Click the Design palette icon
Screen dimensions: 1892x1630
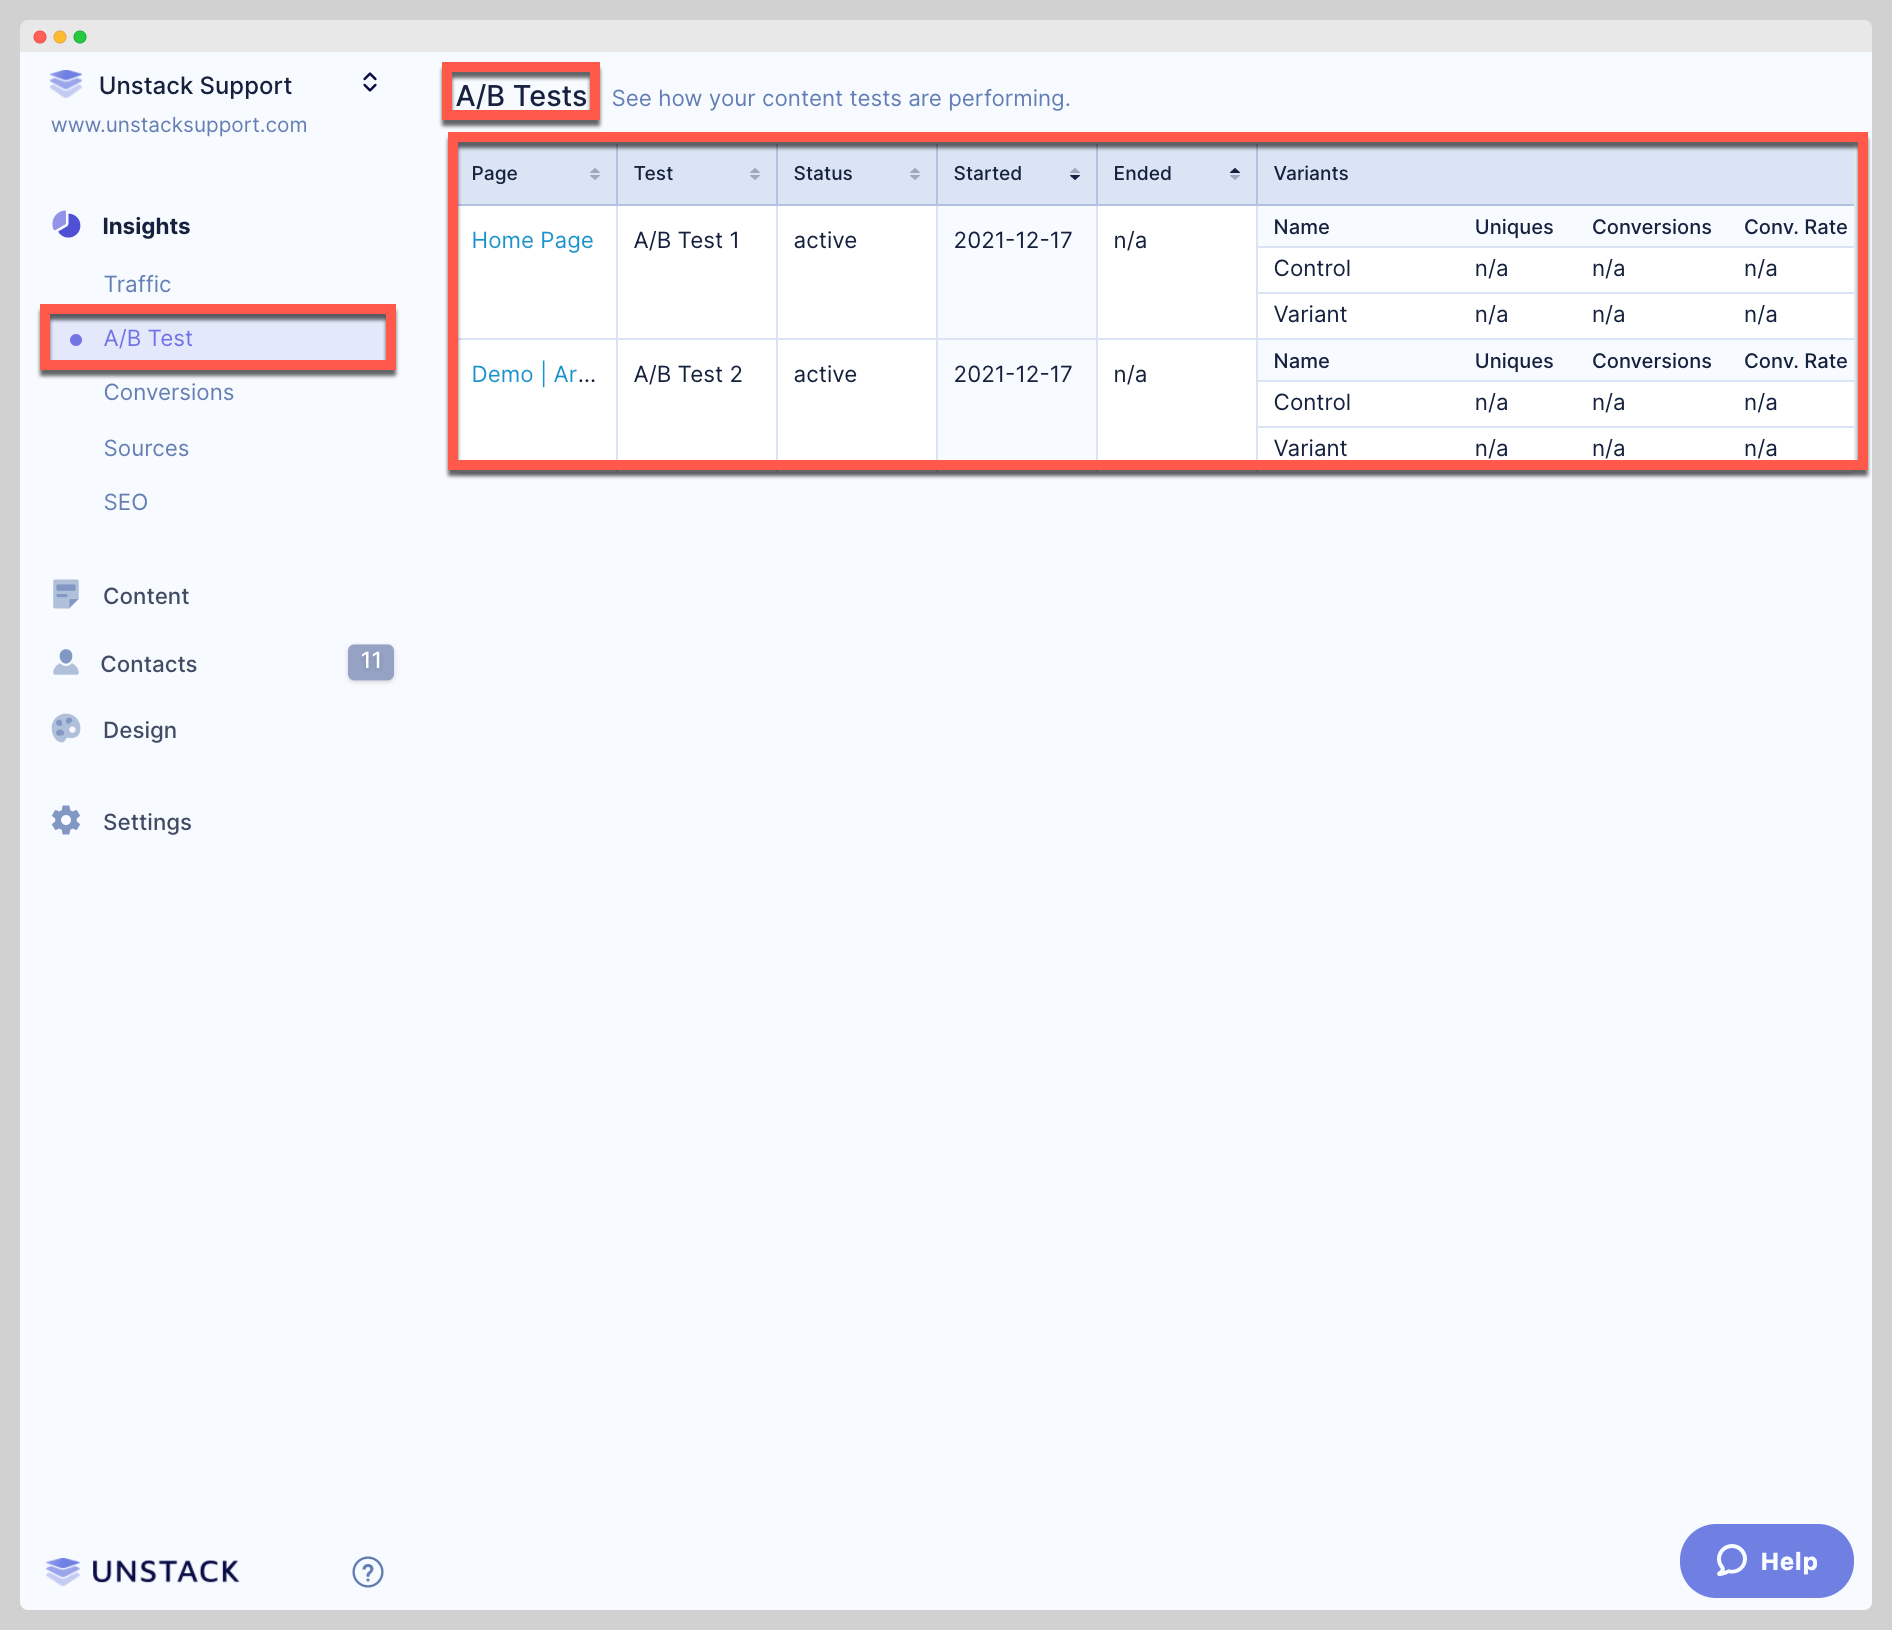66,729
